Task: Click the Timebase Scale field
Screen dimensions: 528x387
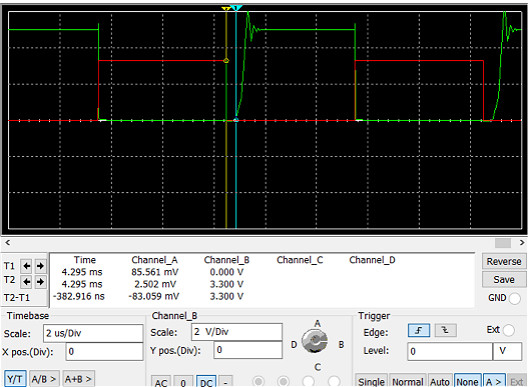Action: point(93,333)
